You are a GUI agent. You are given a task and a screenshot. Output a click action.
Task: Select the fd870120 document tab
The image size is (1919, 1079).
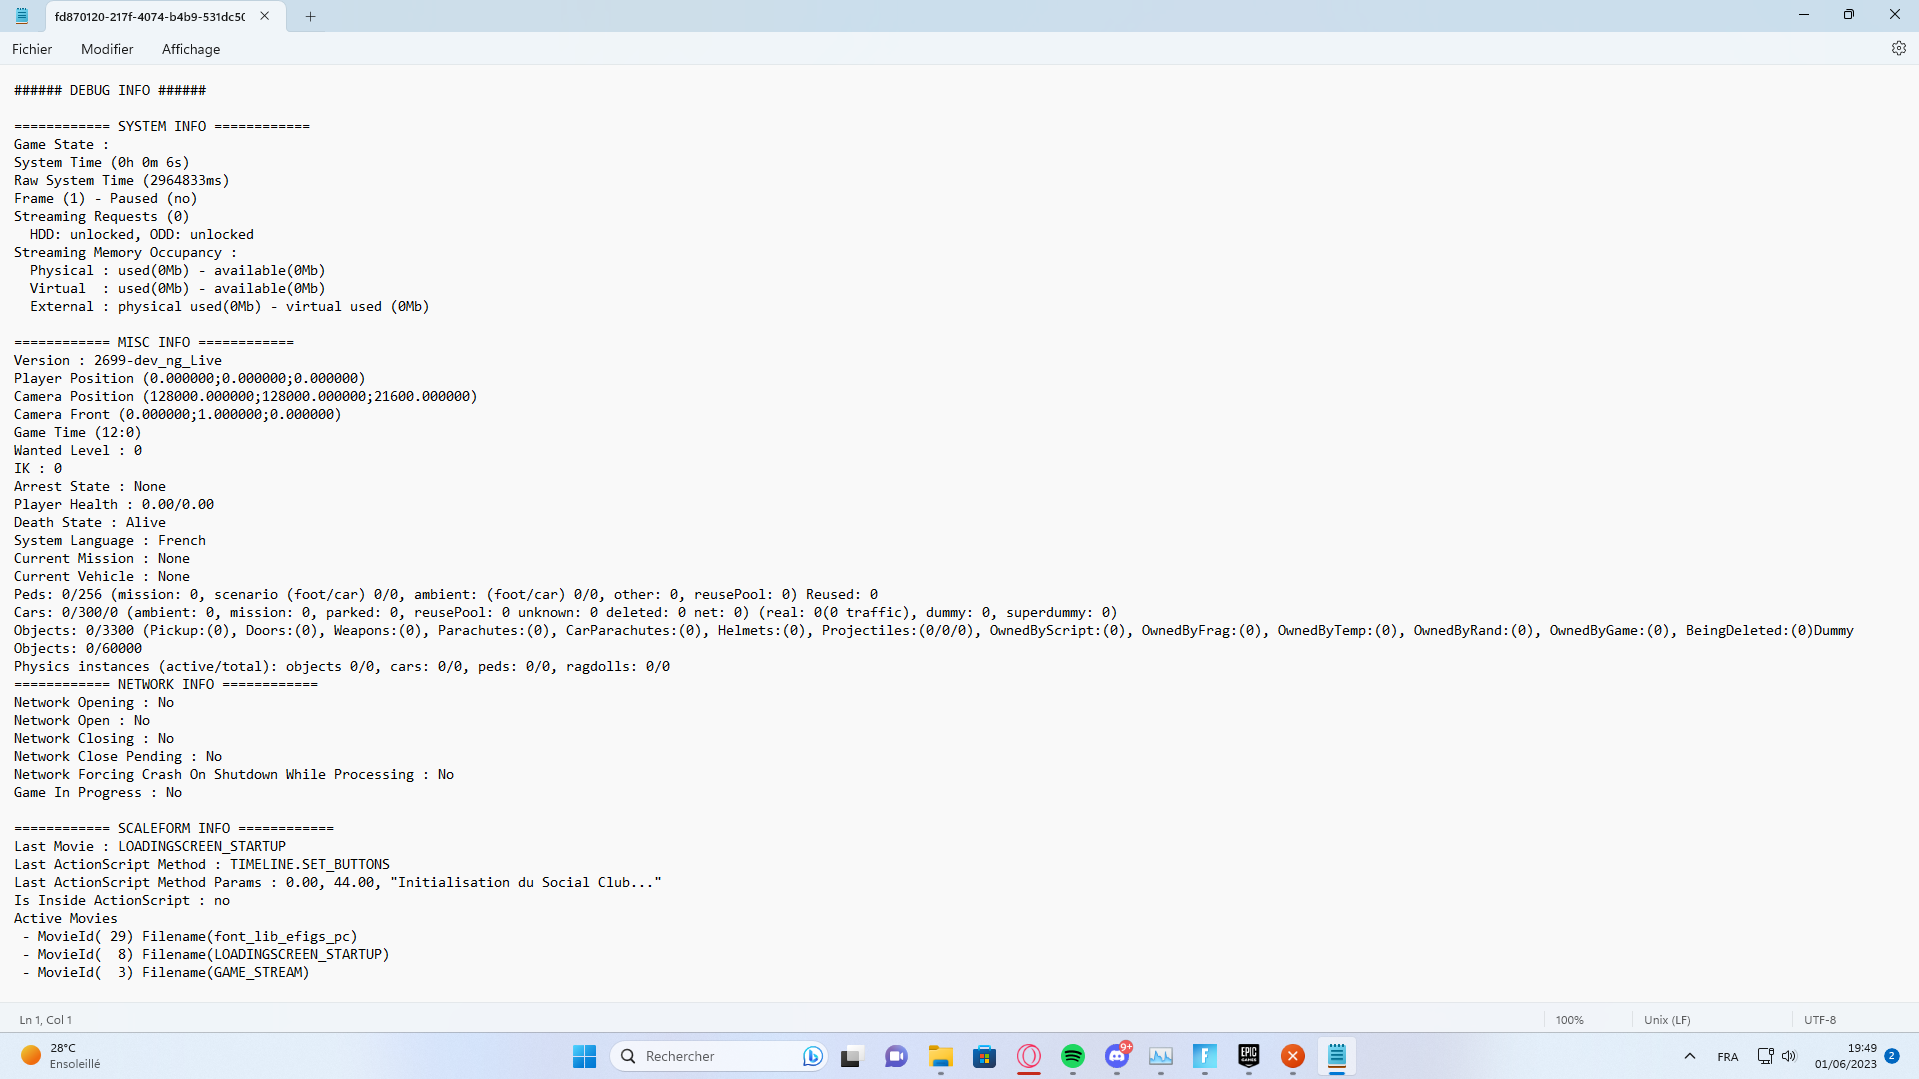click(x=150, y=16)
